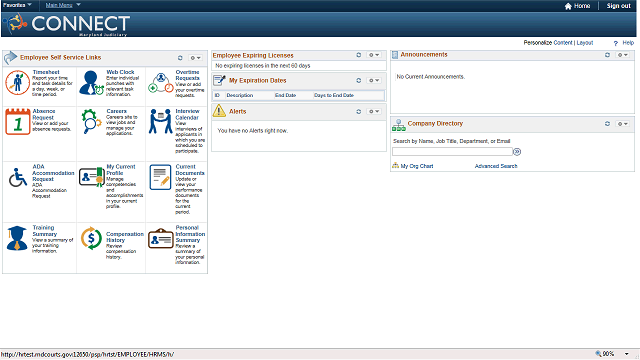
Task: Sort by the Description column header
Action: click(x=240, y=95)
